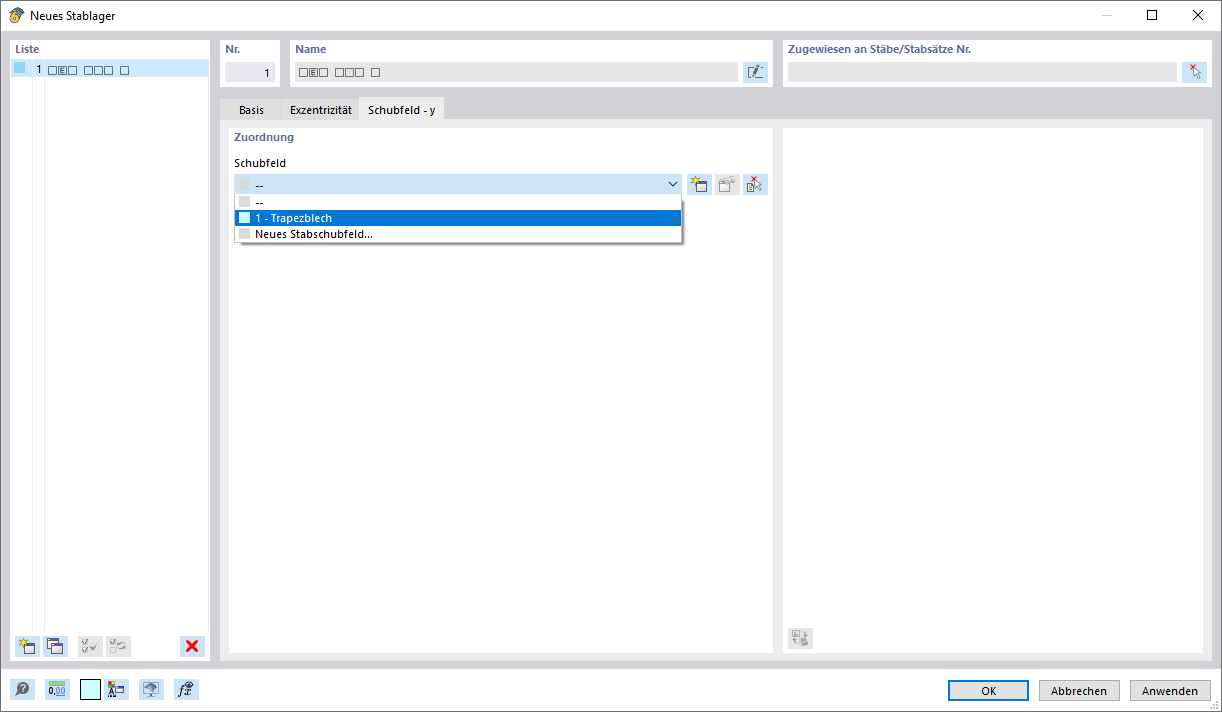This screenshot has height=712, width=1222.
Task: Click pick-members cursor icon next to assigned field
Action: coord(1194,72)
